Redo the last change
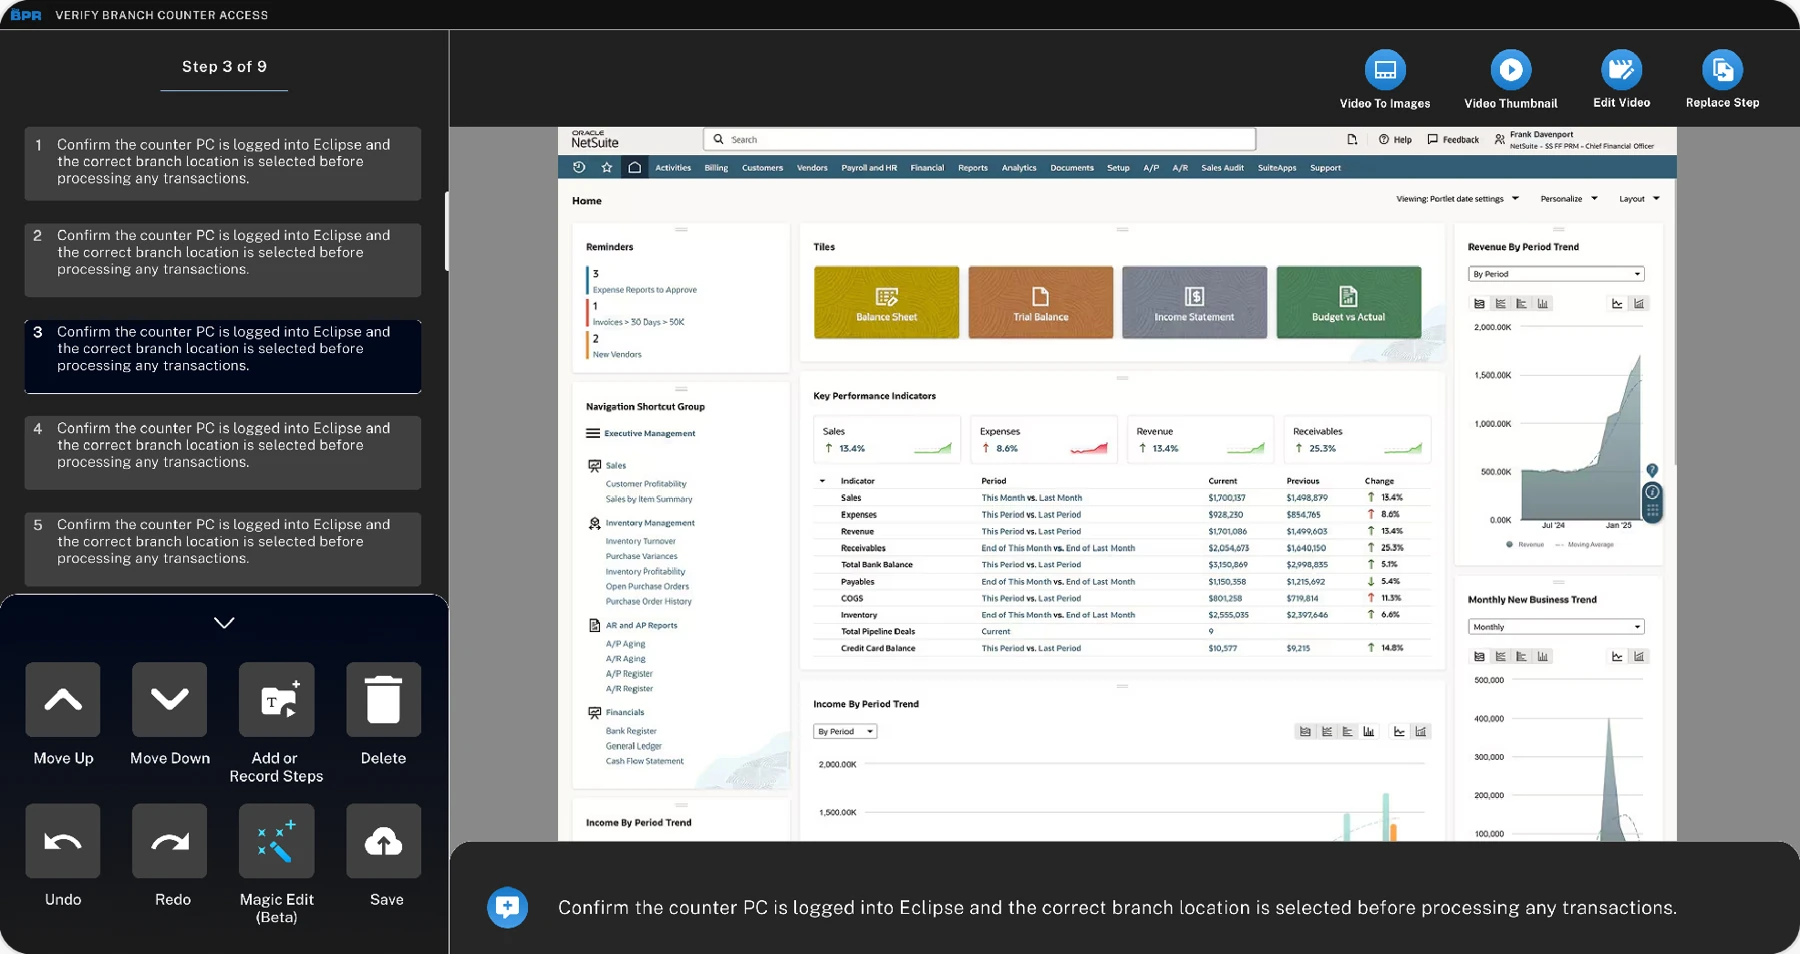 pos(170,841)
